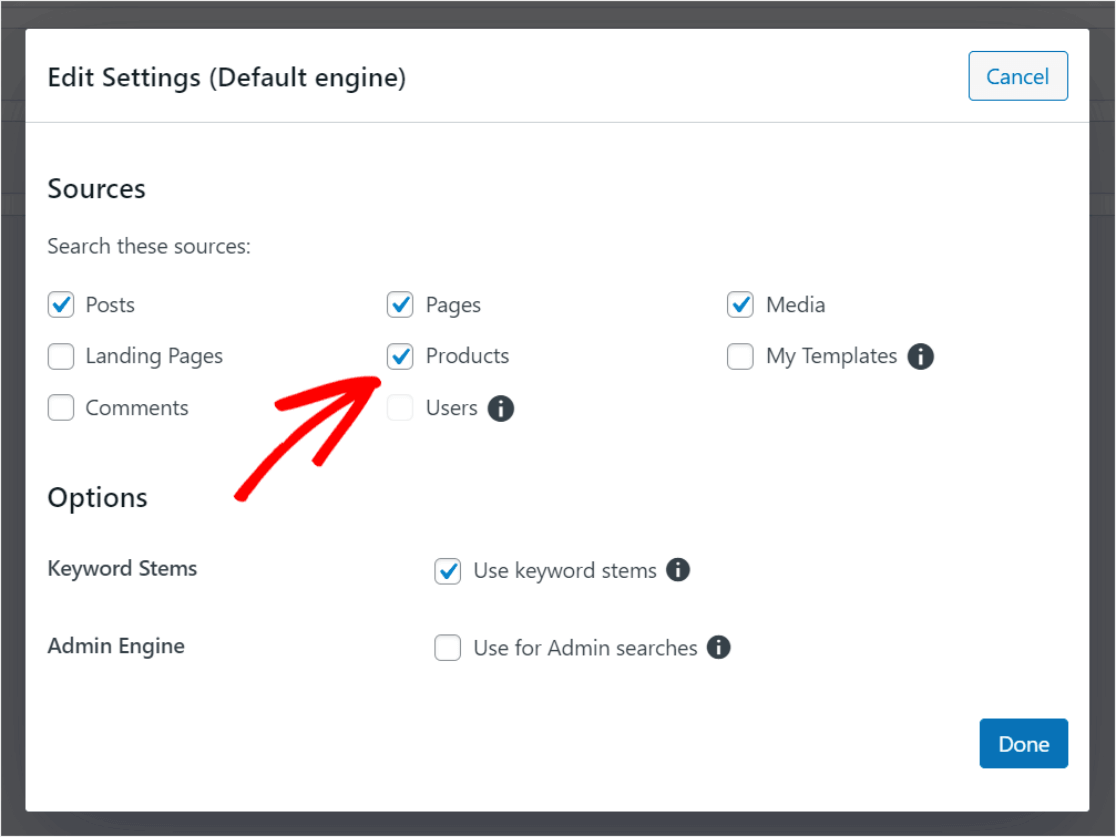Screen dimensions: 1116x837
Task: Click the Admin Engine label
Action: click(x=115, y=646)
